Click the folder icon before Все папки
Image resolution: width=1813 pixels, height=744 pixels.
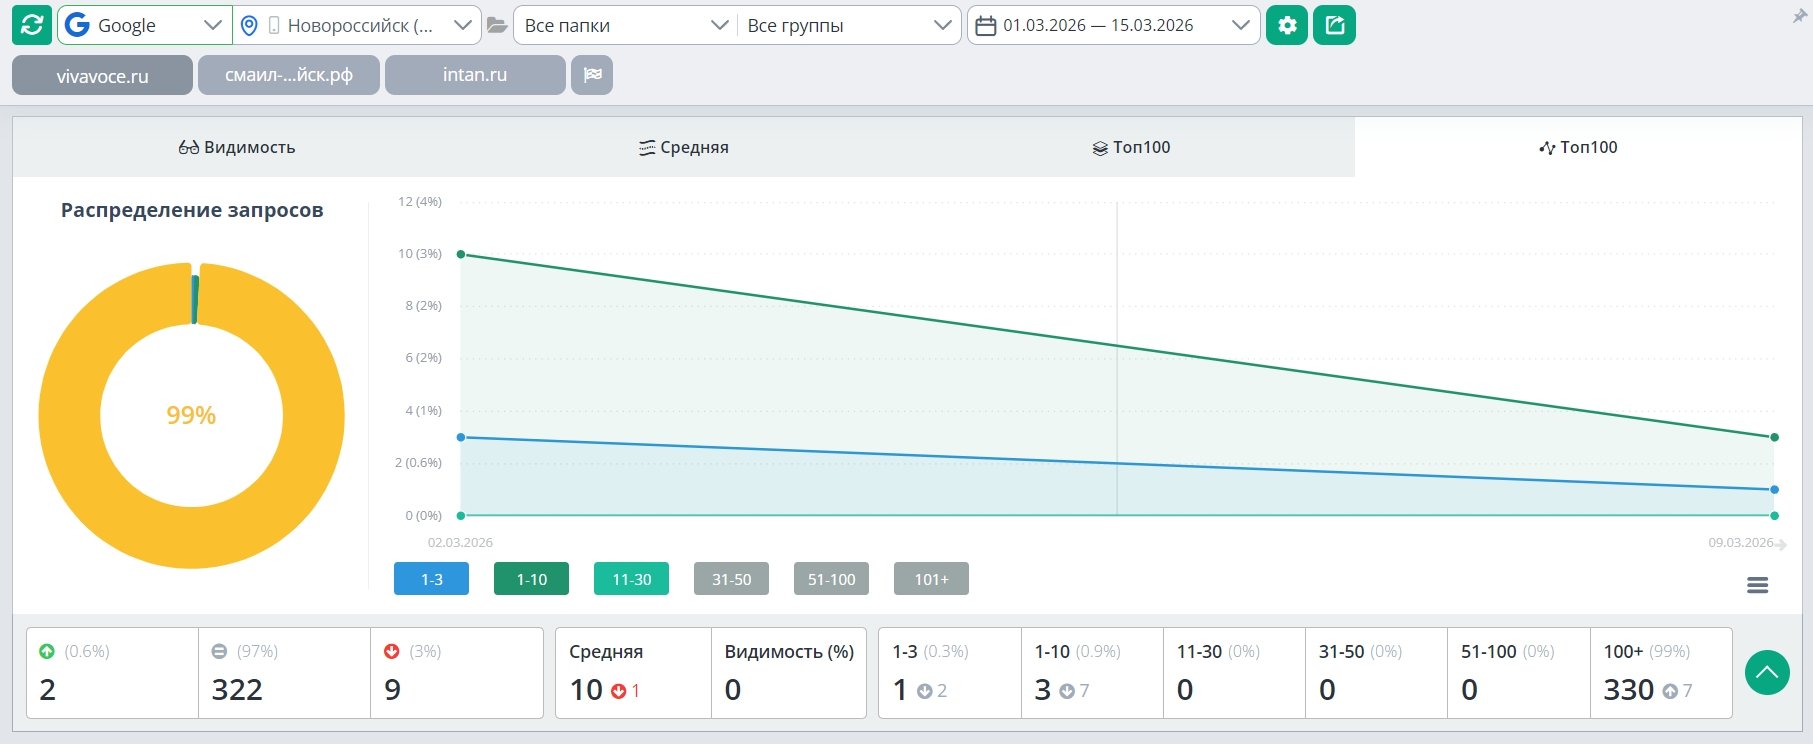(x=497, y=25)
